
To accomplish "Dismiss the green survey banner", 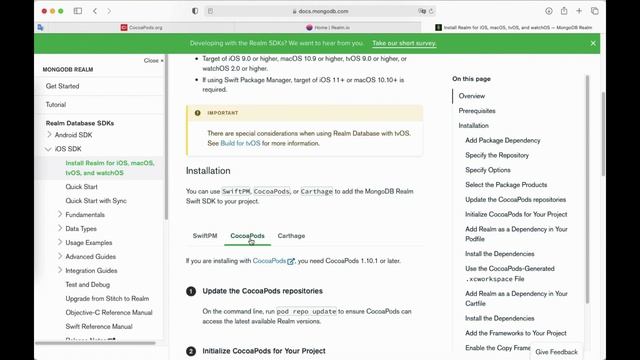I will [x=593, y=43].
